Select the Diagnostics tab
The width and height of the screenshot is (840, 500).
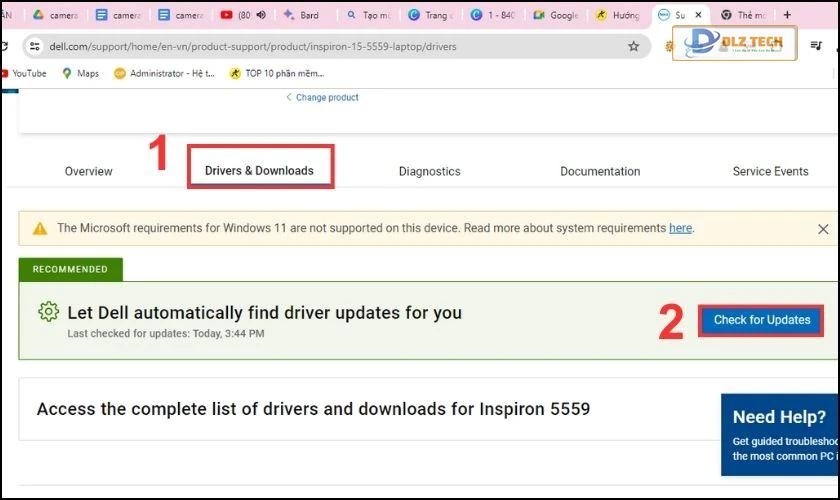[429, 171]
